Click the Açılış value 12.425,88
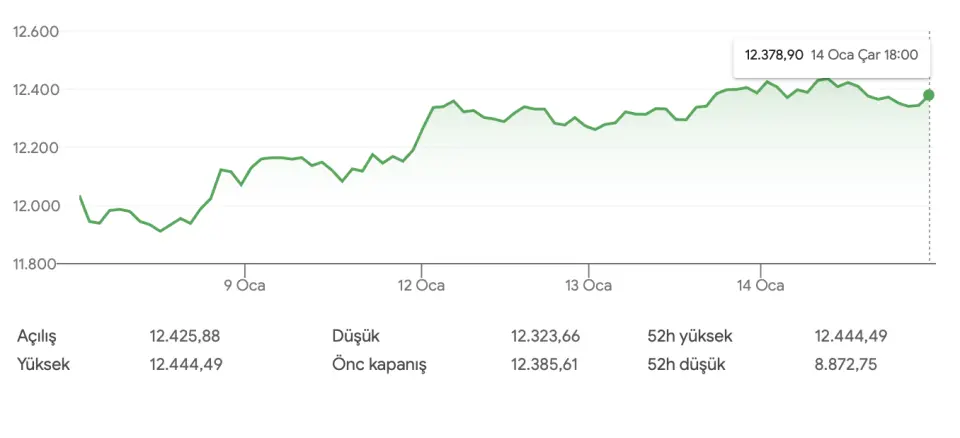Viewport: 960px width, 438px height. 186,336
